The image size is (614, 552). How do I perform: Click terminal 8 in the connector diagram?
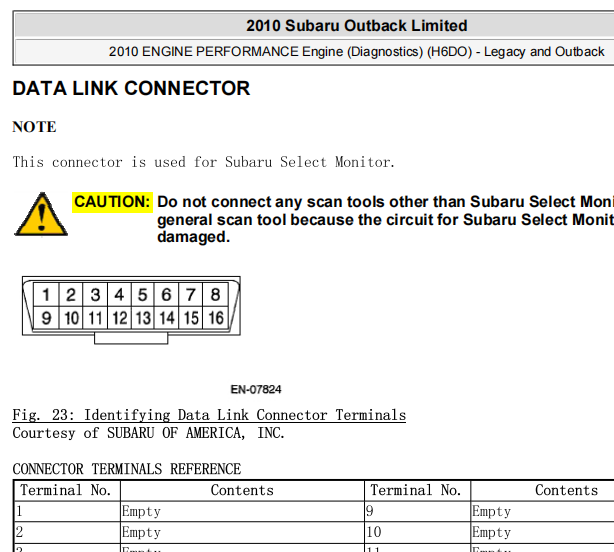pyautogui.click(x=215, y=295)
